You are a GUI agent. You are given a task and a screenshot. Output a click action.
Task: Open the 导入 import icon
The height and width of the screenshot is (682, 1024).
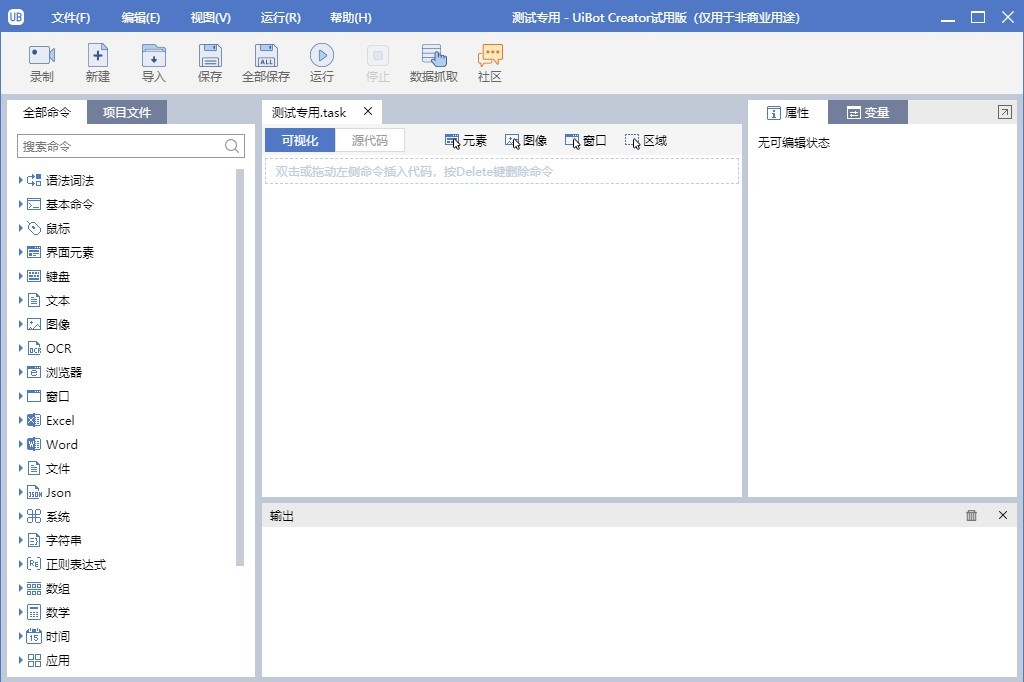[x=153, y=56]
